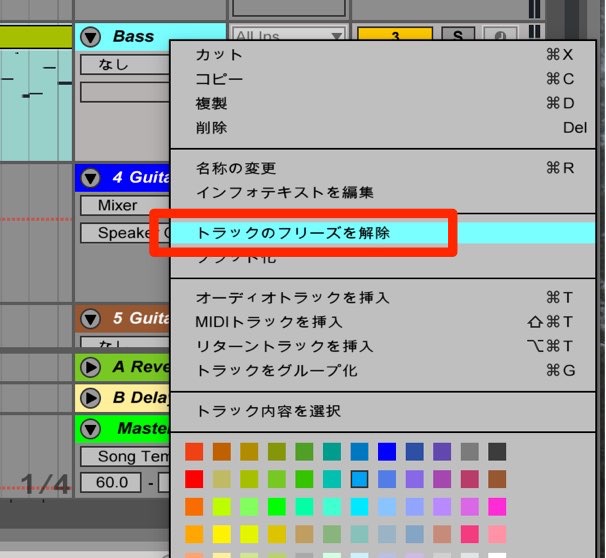This screenshot has width=606, height=558.
Task: Open the Song Tempo chooser in Master
Action: click(125, 456)
